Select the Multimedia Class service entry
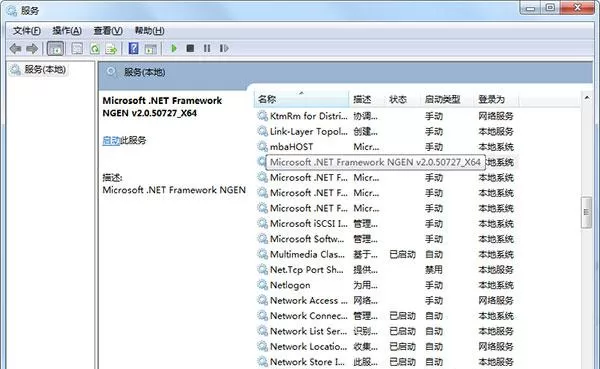This screenshot has width=600, height=369. tap(385, 255)
